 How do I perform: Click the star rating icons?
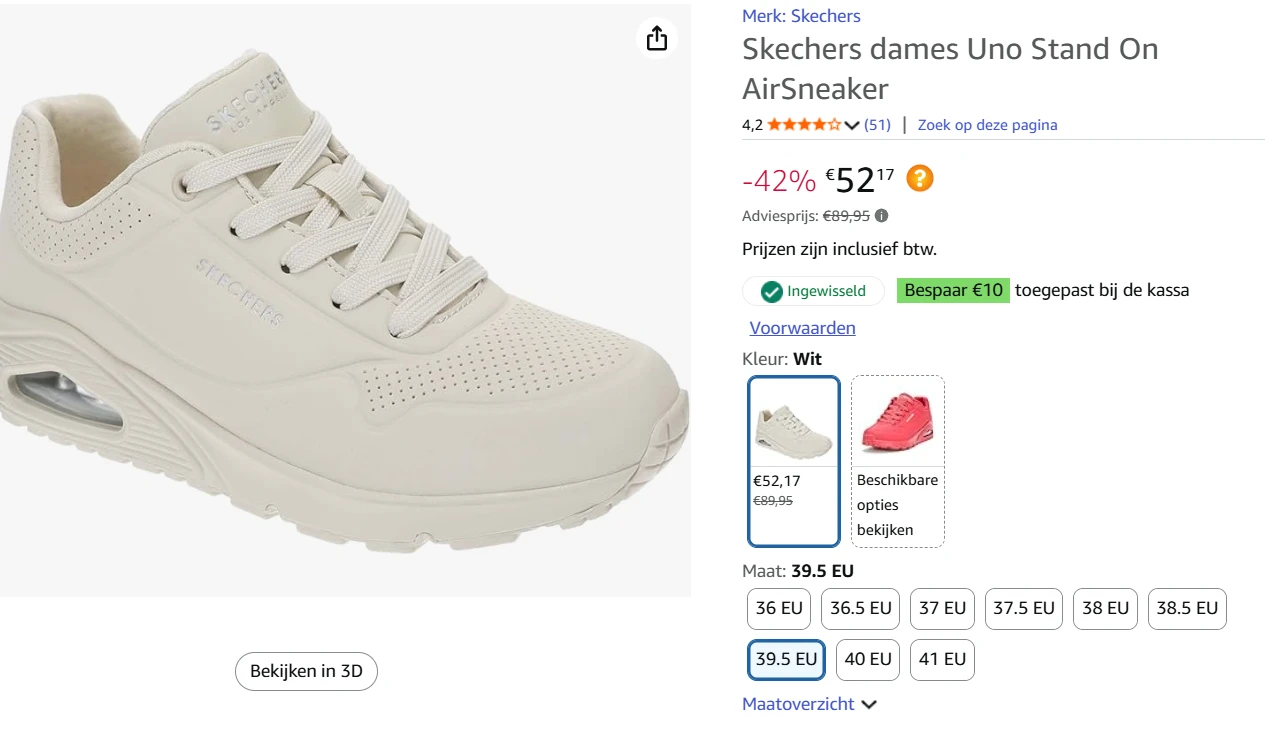click(804, 125)
